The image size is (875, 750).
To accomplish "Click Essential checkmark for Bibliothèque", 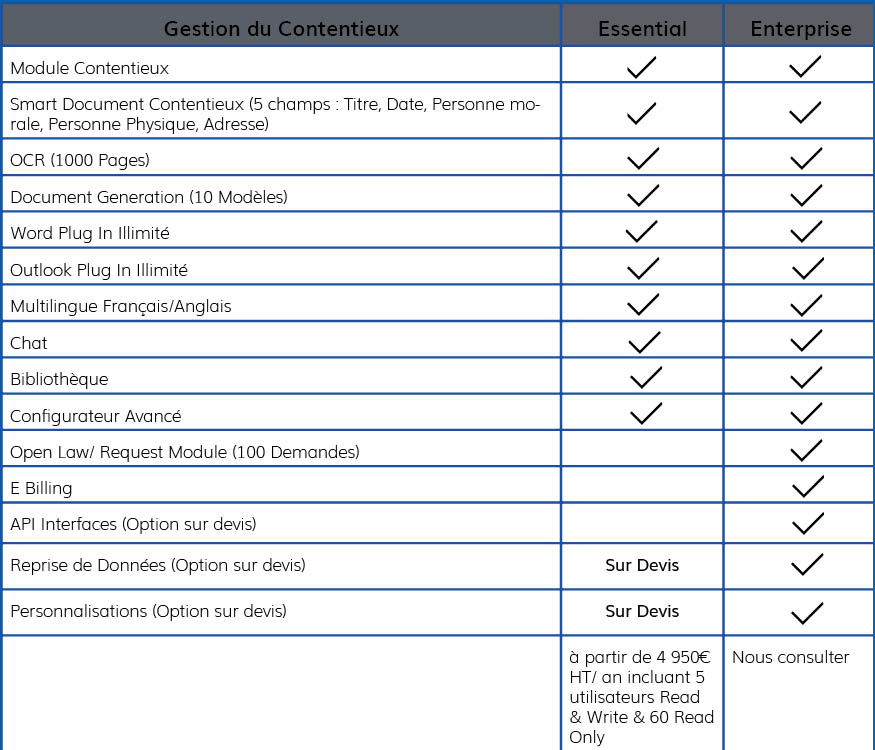I will (x=646, y=377).
